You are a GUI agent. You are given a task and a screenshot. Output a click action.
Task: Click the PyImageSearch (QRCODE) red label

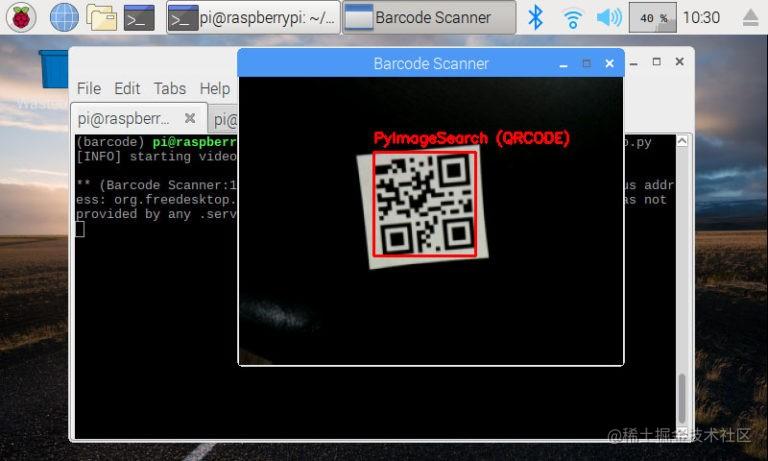472,139
